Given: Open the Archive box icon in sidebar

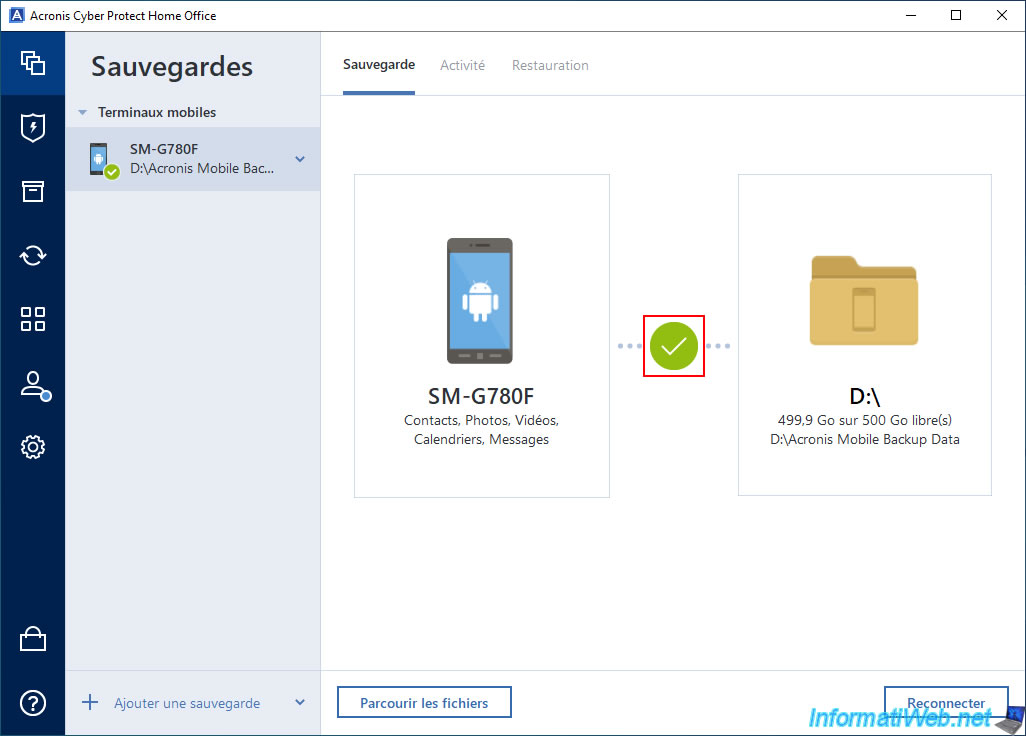Looking at the screenshot, I should click(33, 191).
